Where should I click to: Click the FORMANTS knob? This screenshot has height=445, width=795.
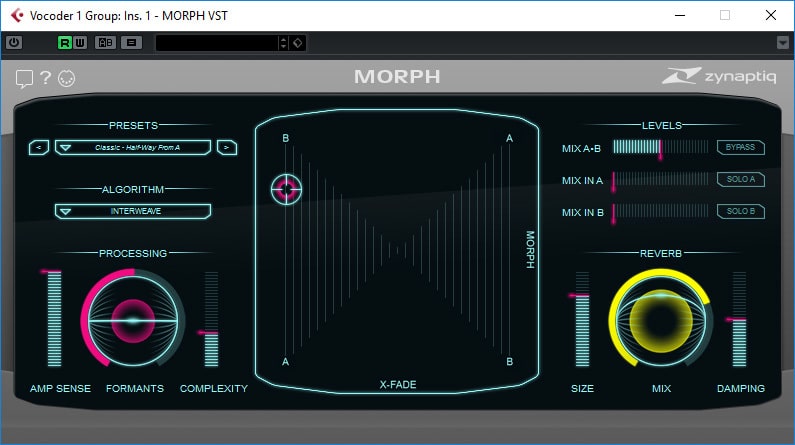coord(133,320)
